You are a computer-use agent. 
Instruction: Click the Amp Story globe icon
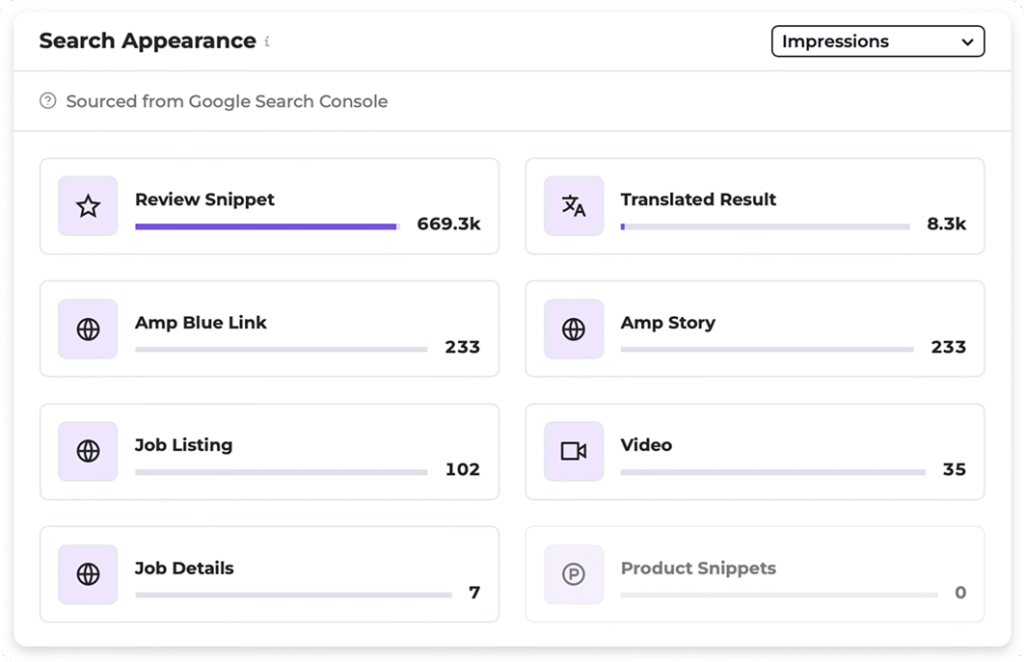[x=573, y=329]
